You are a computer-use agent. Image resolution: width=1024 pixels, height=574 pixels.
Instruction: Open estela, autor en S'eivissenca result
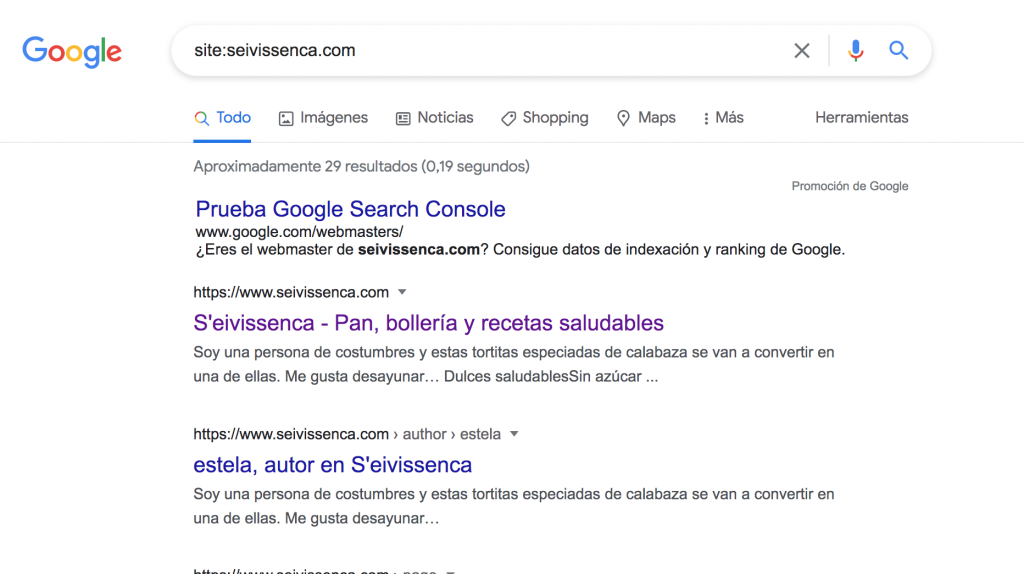point(332,464)
